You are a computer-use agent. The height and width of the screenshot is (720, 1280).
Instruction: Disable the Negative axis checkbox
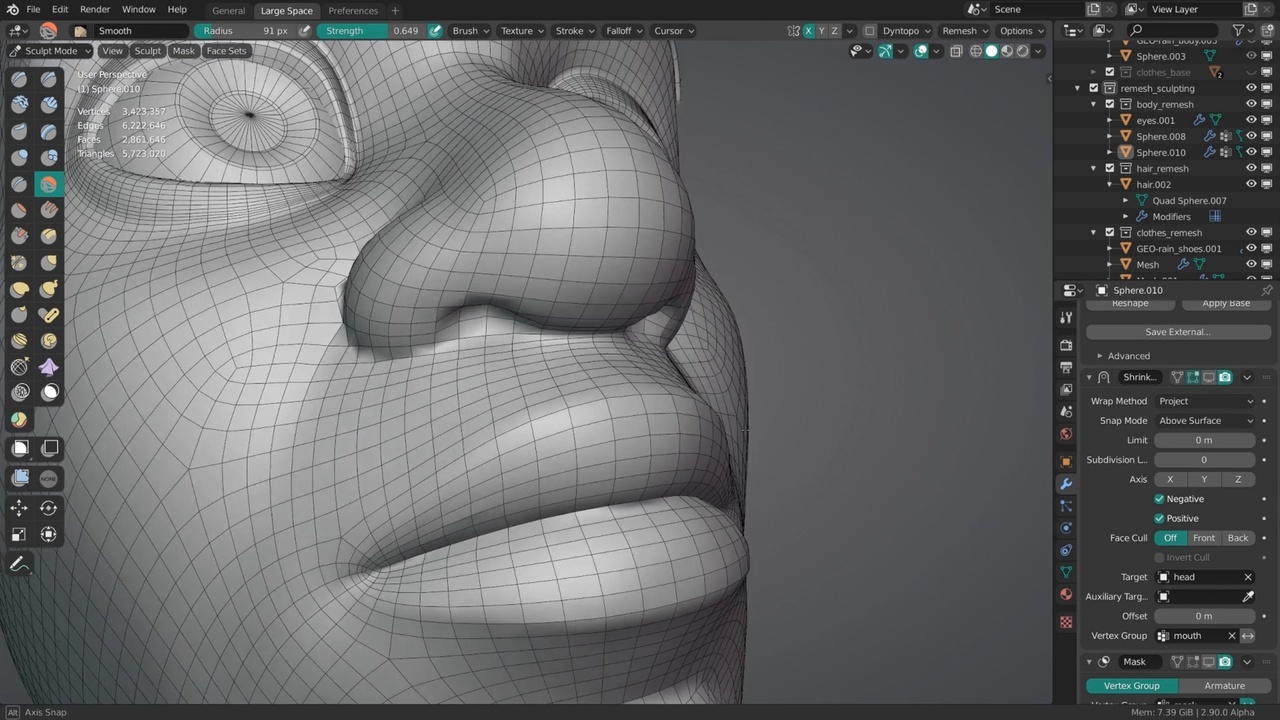(1160, 499)
